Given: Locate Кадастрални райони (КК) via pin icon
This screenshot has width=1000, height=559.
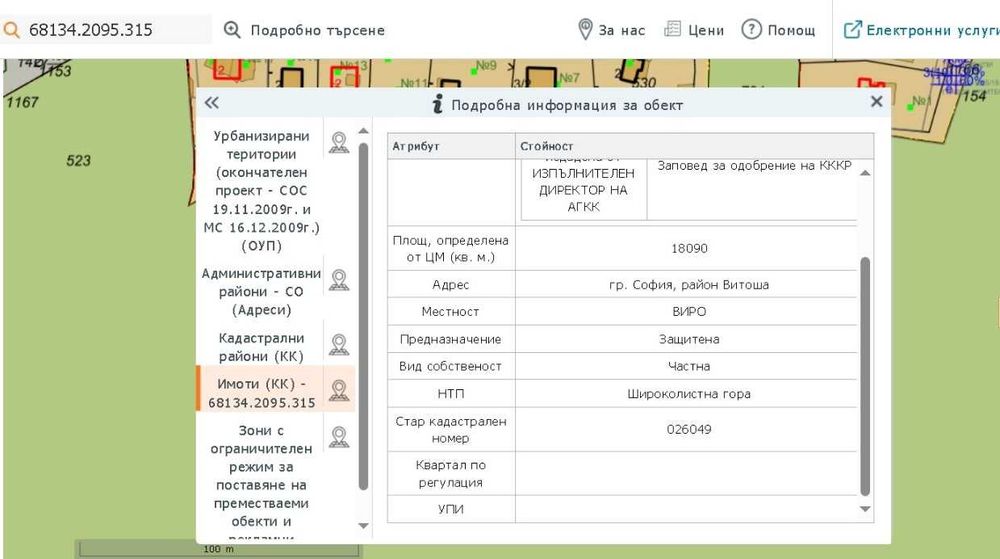Looking at the screenshot, I should pos(339,345).
